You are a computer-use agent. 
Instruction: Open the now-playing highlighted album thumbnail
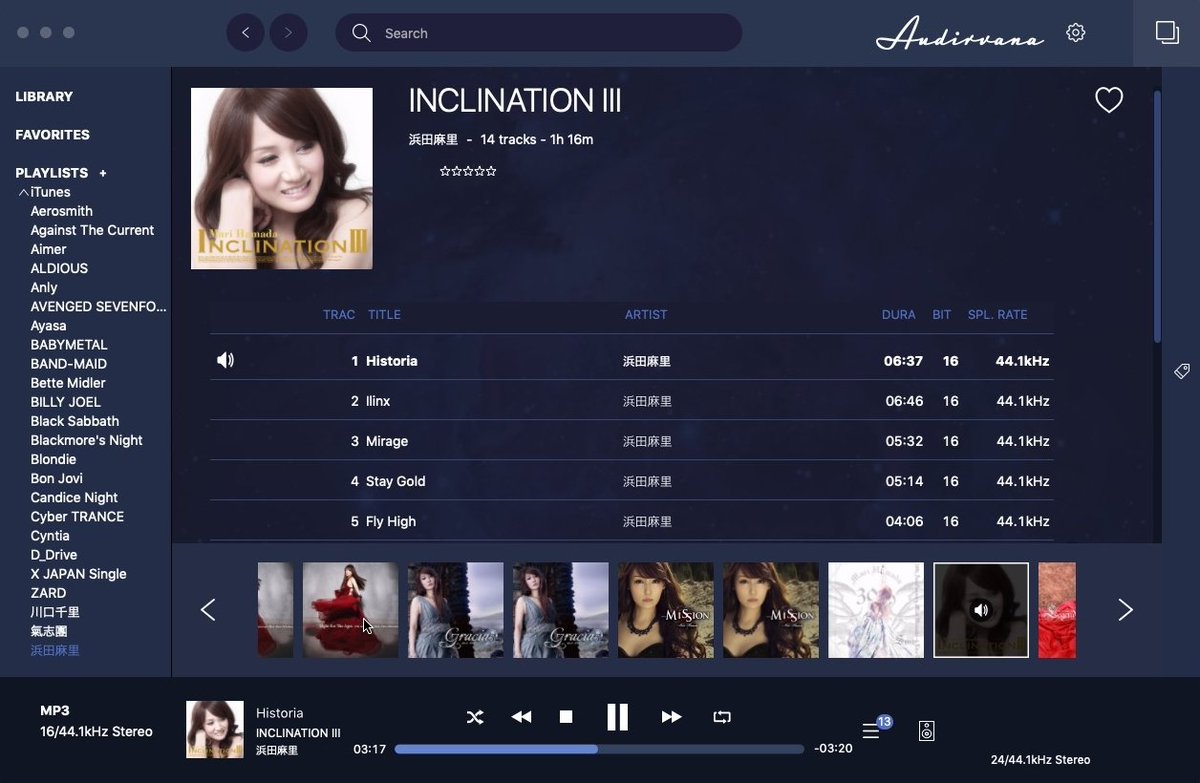pyautogui.click(x=981, y=610)
